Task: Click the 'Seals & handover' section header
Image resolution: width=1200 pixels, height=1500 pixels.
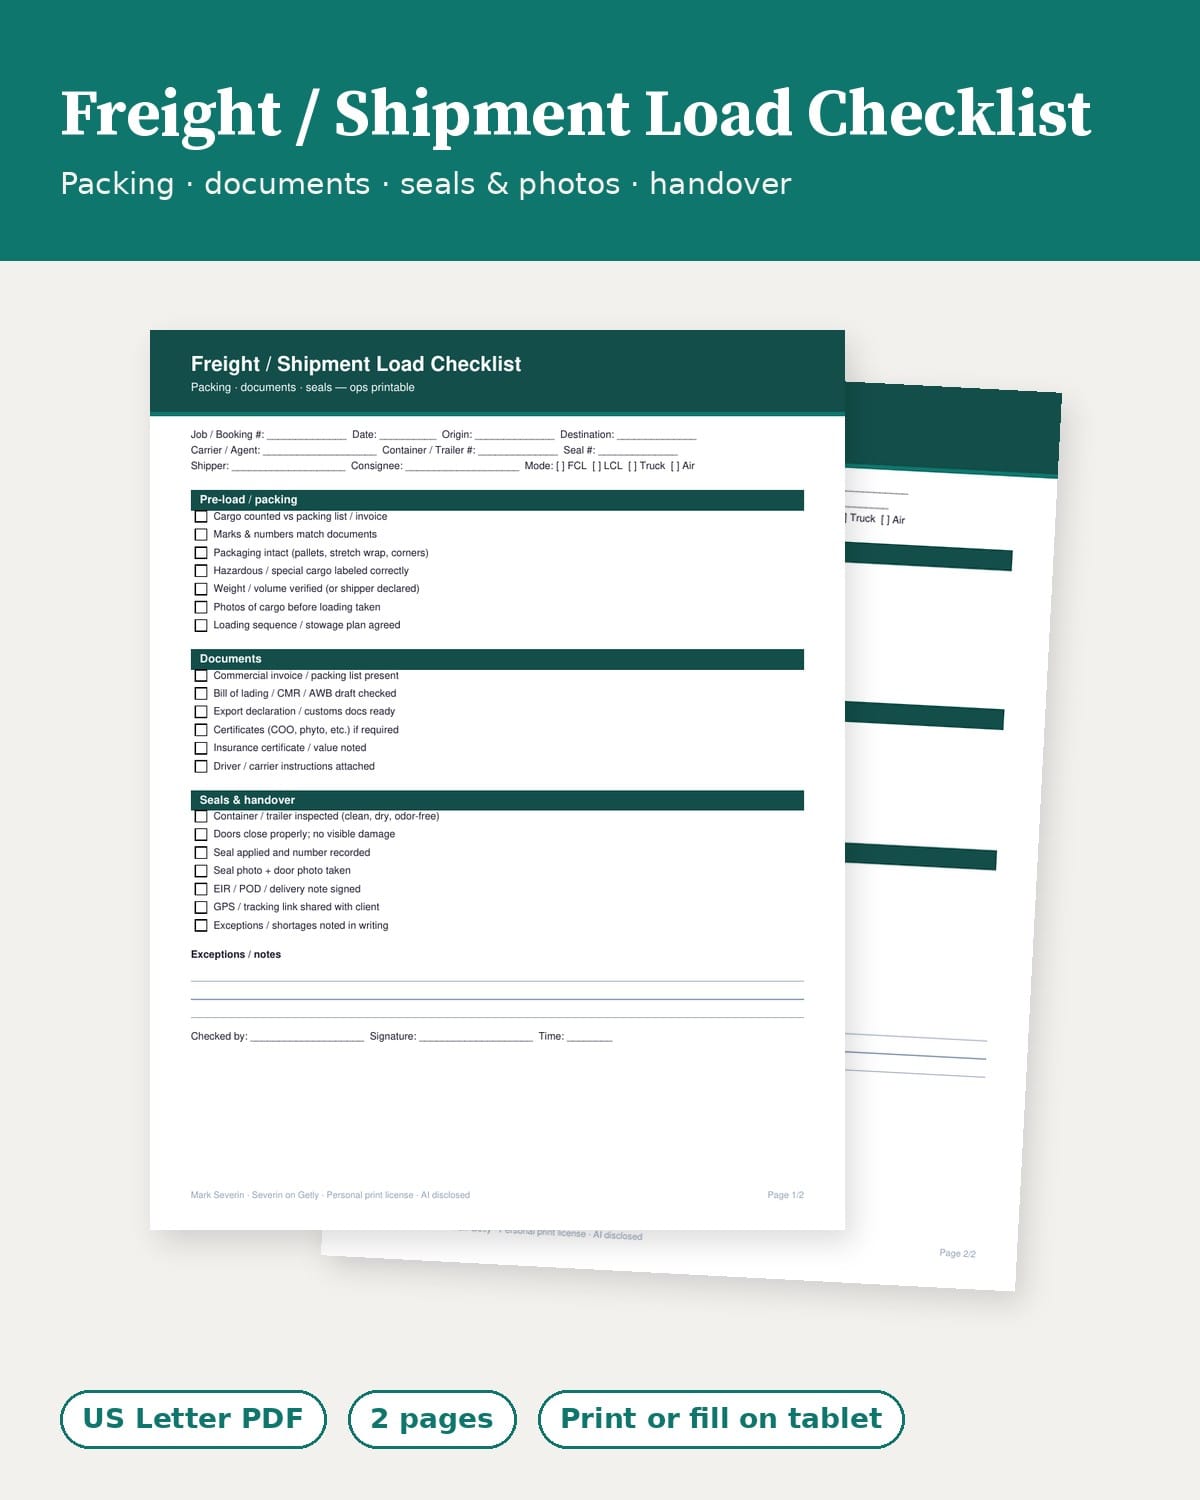Action: 497,800
